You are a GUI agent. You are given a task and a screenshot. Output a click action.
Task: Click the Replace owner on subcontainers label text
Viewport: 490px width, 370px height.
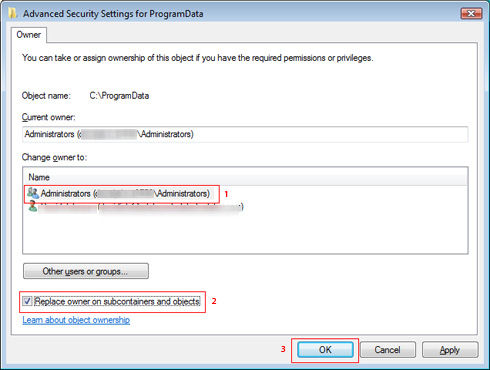point(117,301)
